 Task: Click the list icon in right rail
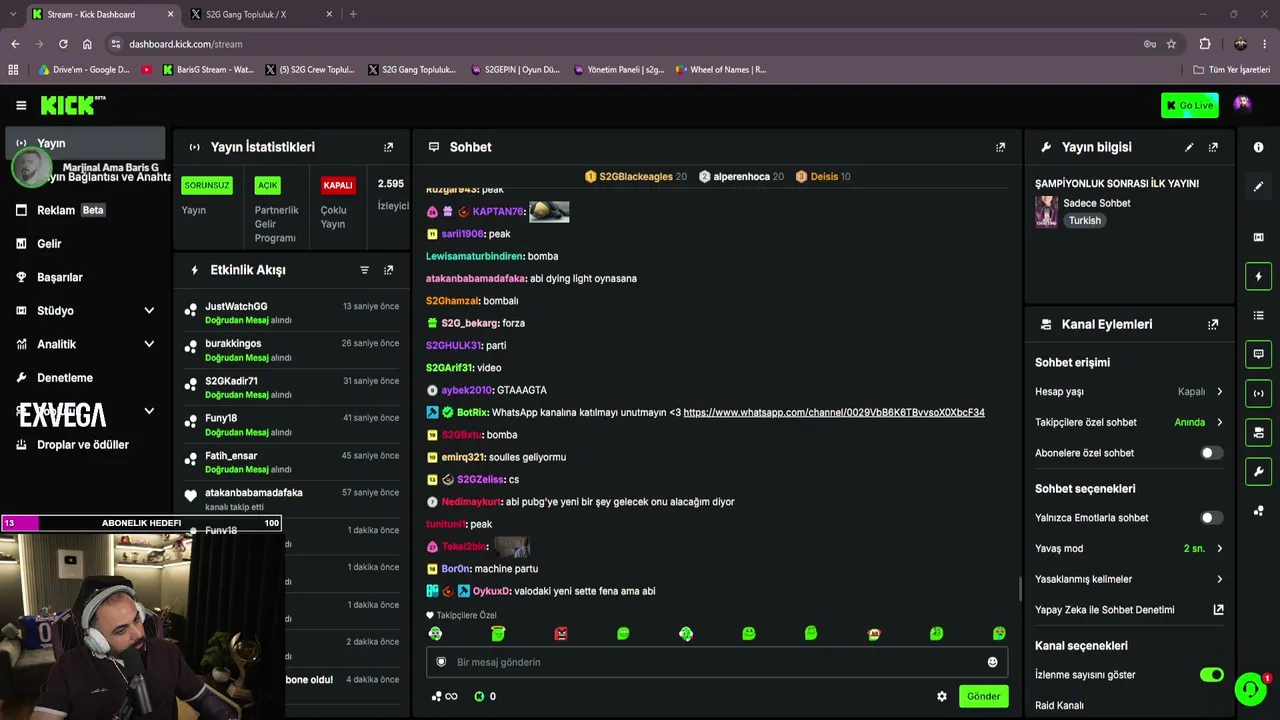click(1258, 315)
